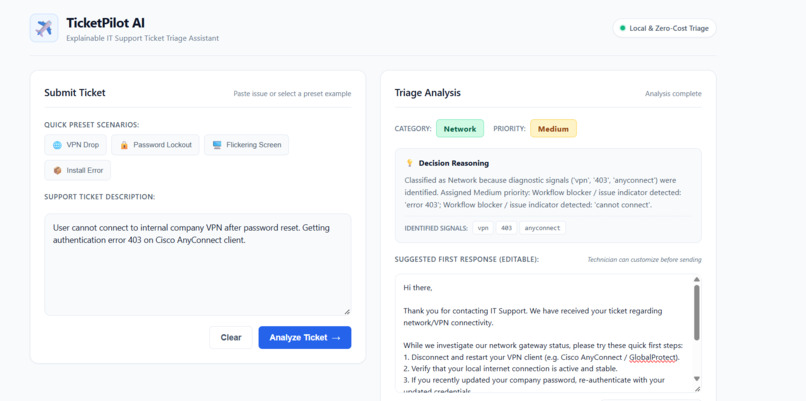
Task: Click the 'IDENTIFIED SIGNALS:' label
Action: [x=436, y=228]
